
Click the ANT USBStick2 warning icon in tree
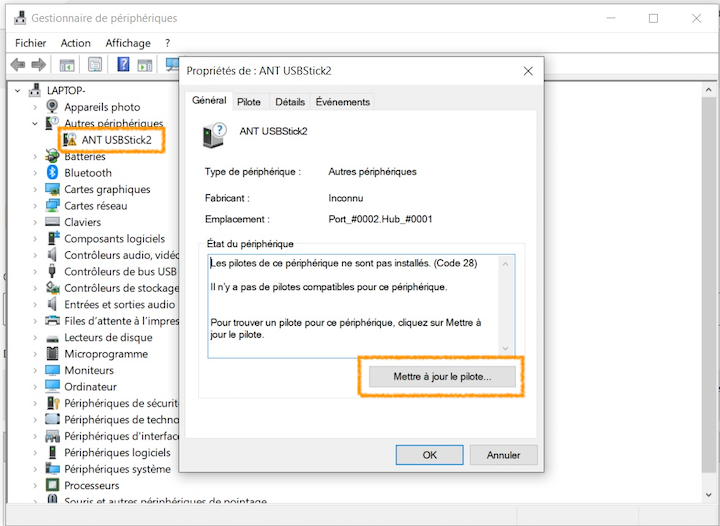[70, 140]
